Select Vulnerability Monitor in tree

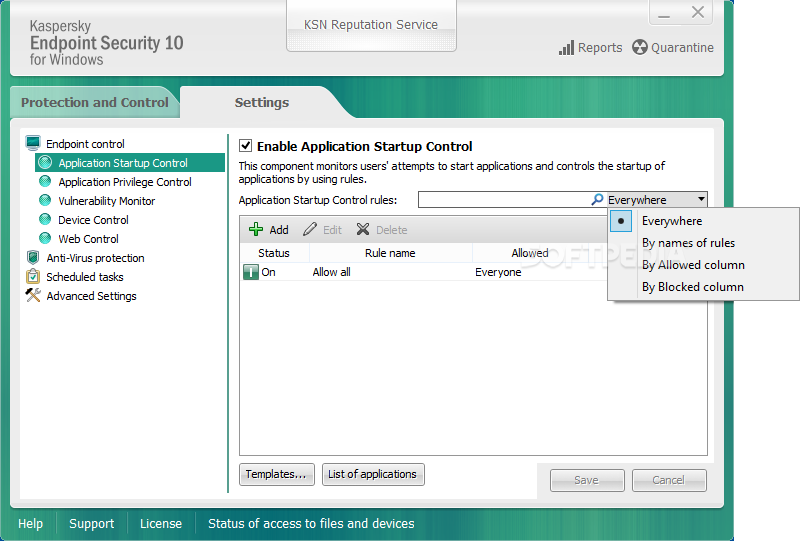click(x=107, y=201)
